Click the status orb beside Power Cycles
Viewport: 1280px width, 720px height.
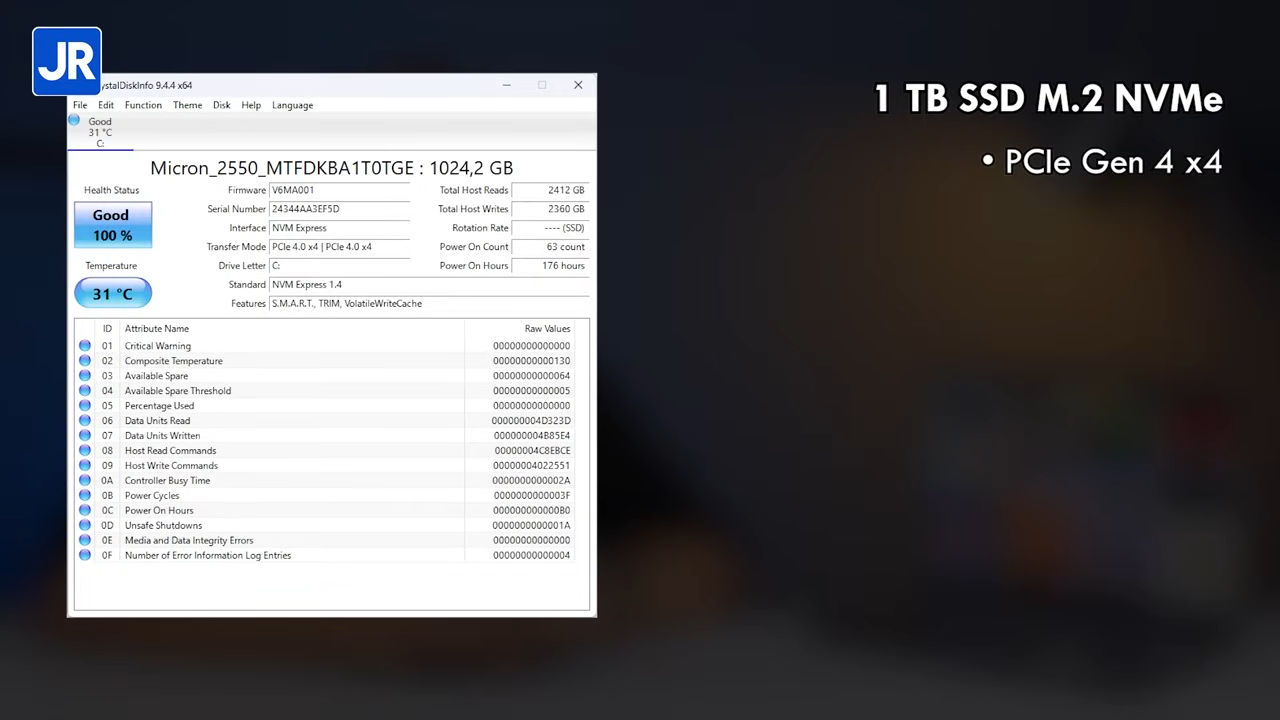[x=85, y=496]
